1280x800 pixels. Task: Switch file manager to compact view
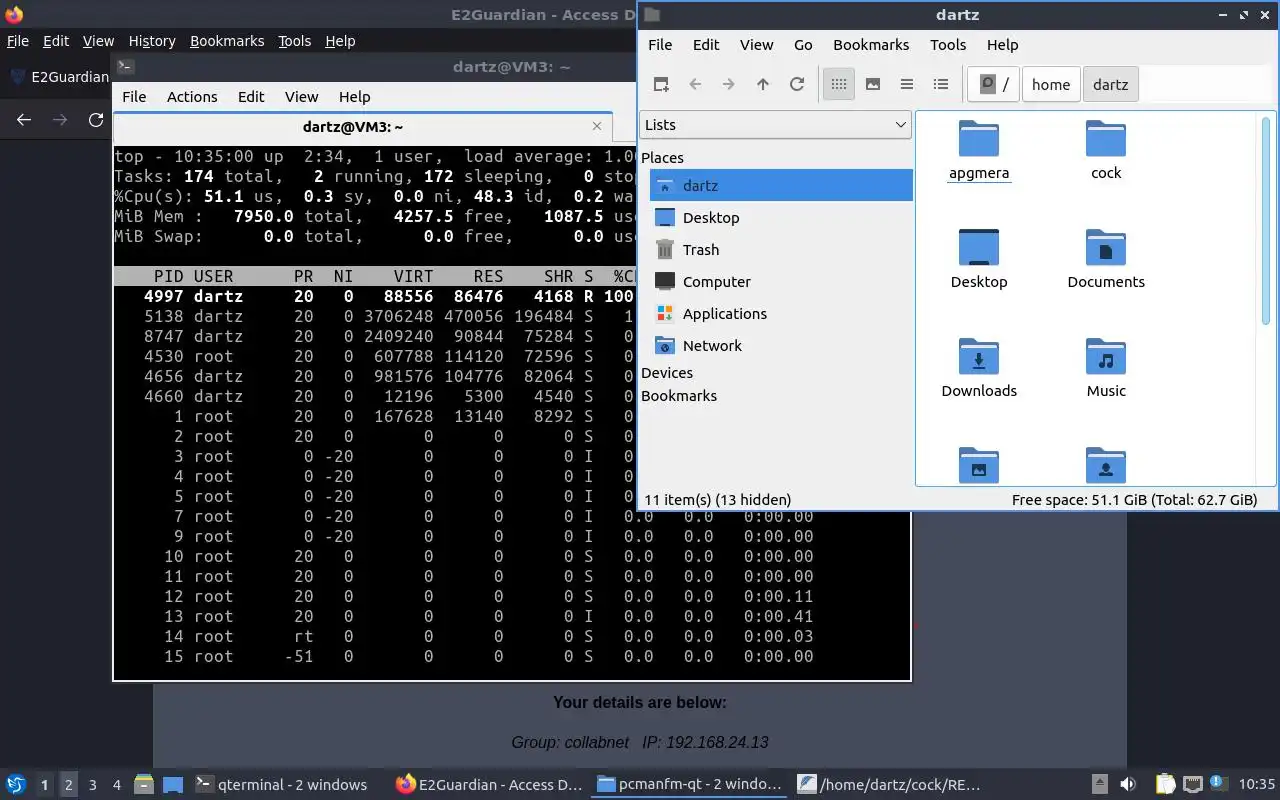(x=907, y=85)
